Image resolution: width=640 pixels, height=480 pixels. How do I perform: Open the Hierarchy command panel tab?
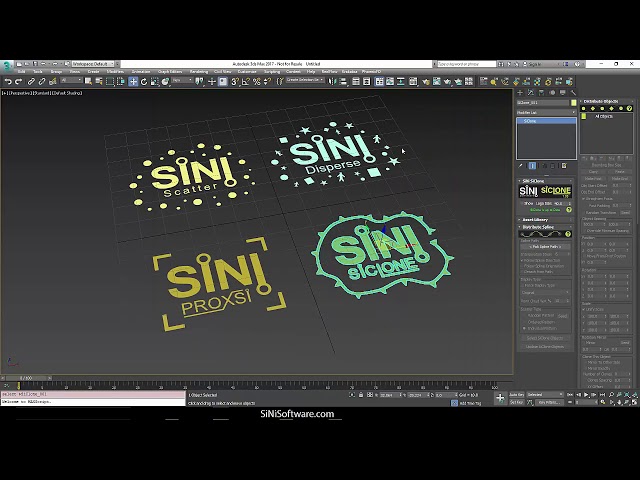(541, 93)
